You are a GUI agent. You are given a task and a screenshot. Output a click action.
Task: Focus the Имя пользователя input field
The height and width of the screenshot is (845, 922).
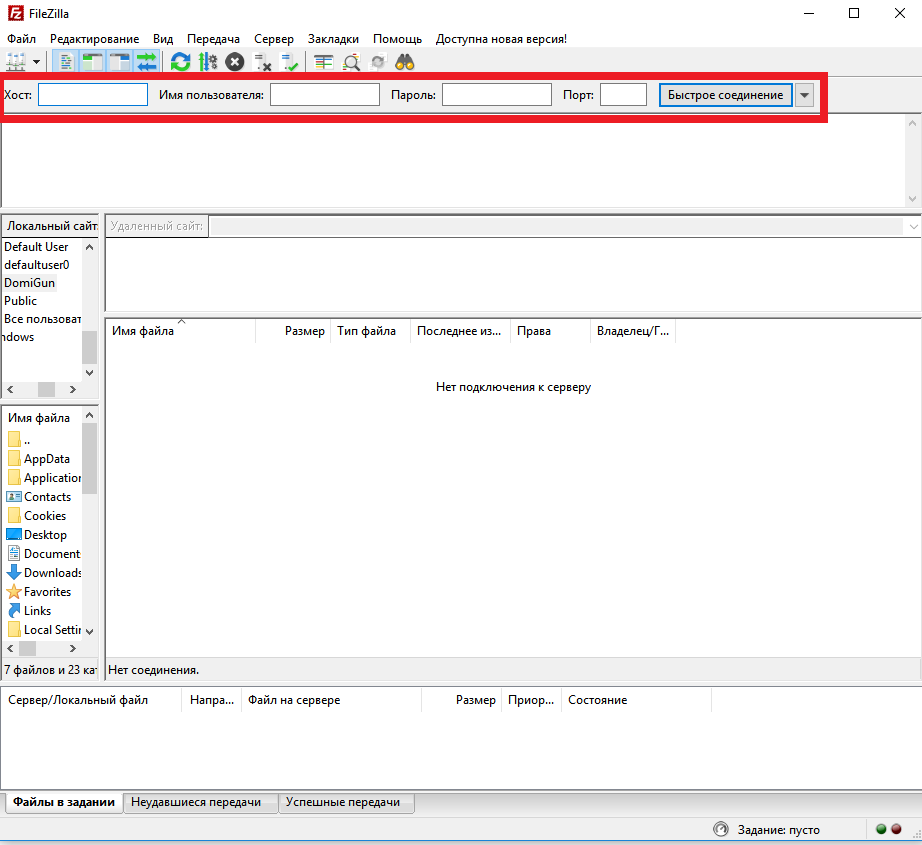(325, 95)
